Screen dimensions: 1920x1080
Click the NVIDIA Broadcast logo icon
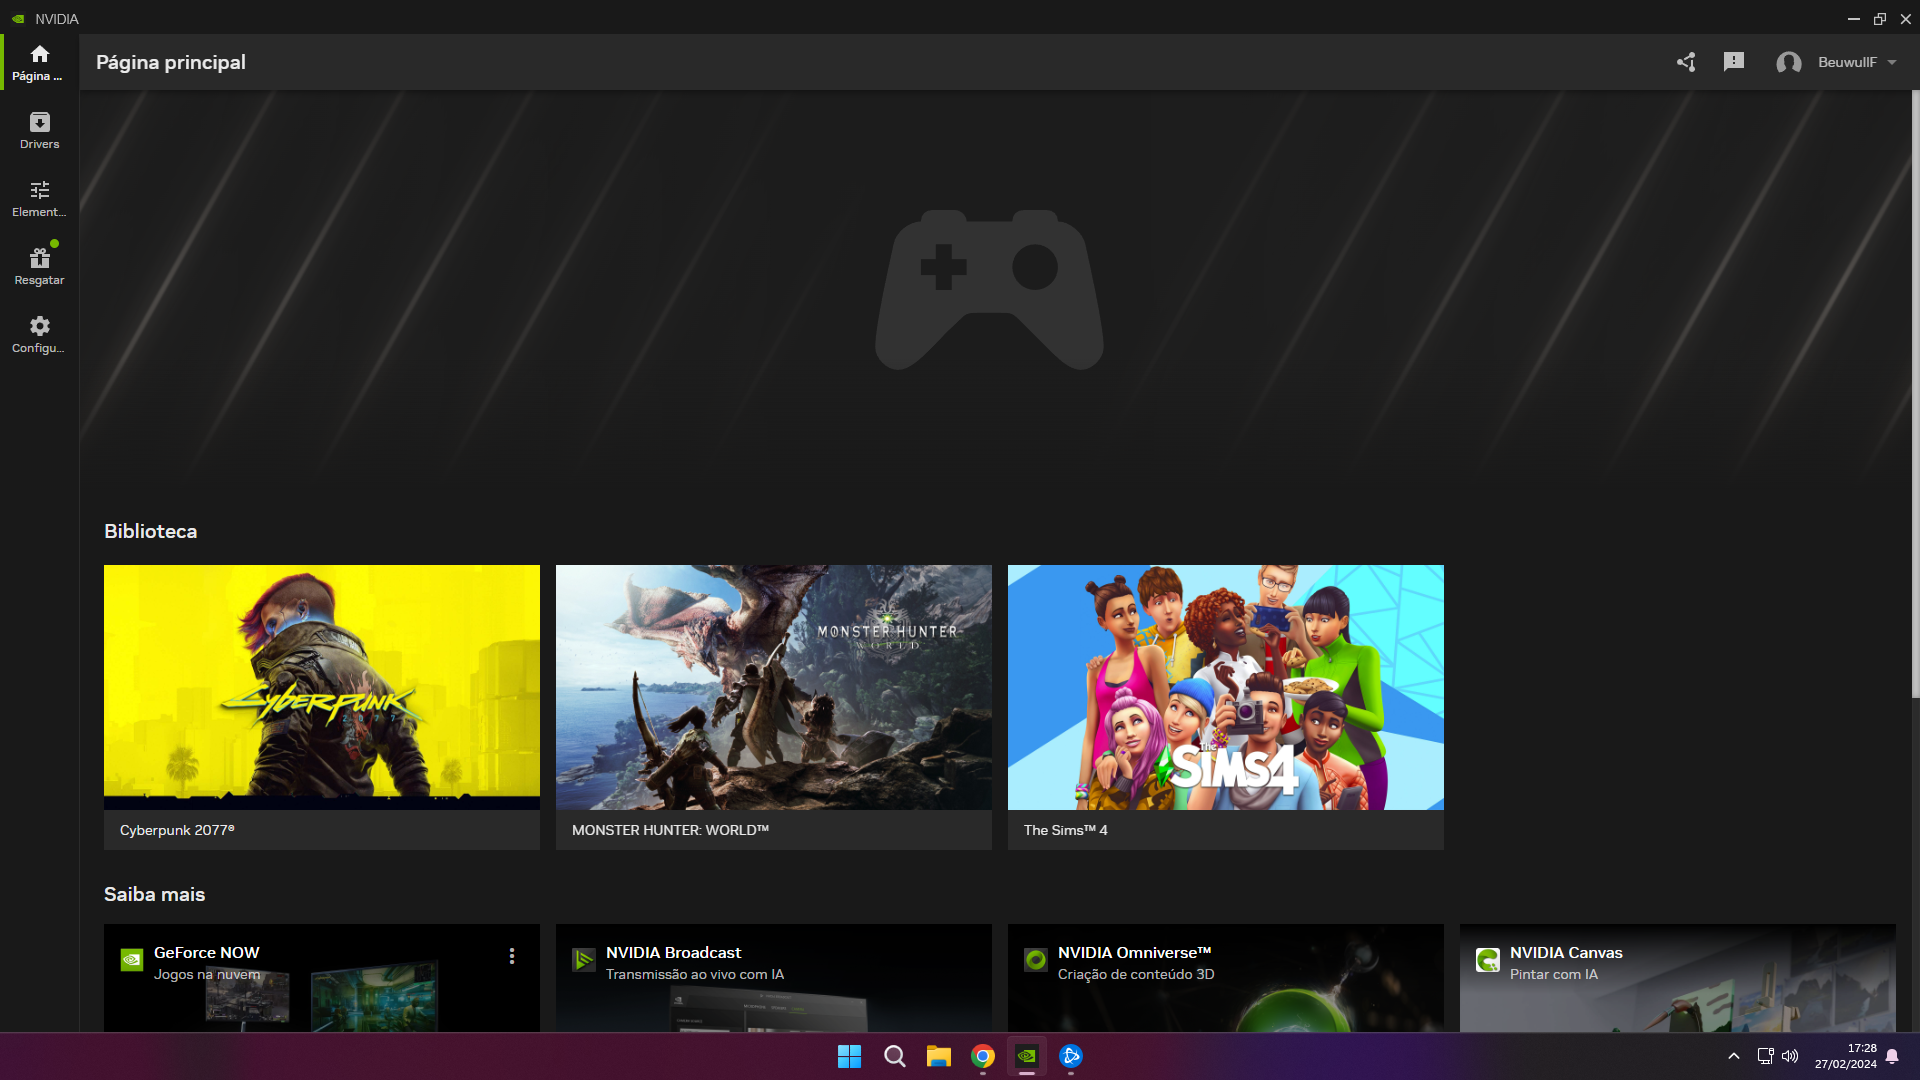coord(584,960)
